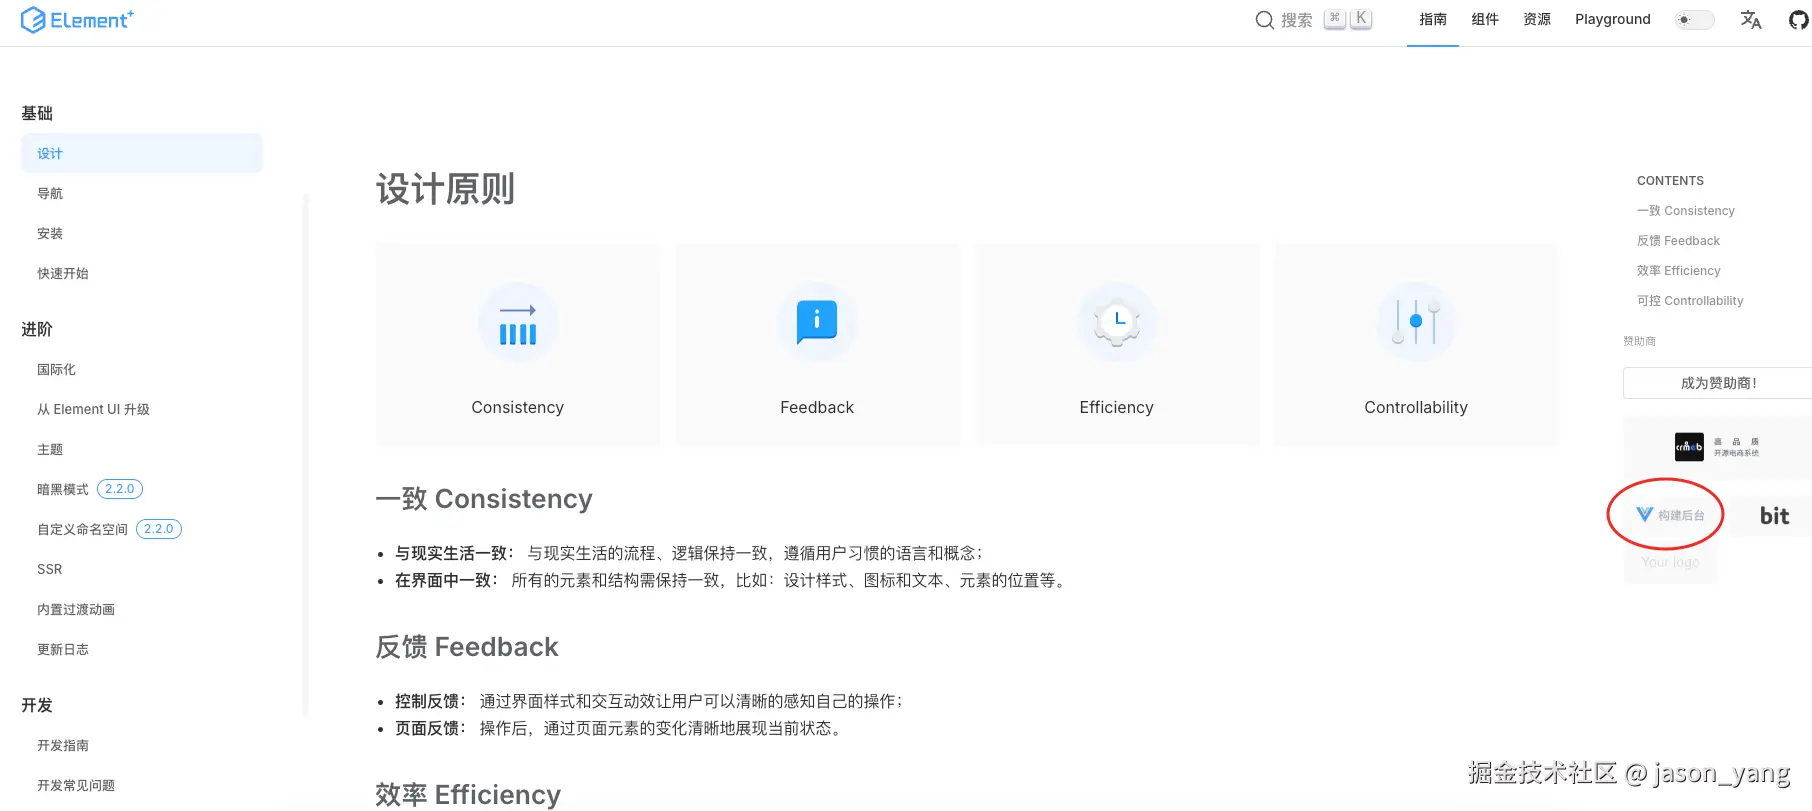Switch to the 资源 nav tab
This screenshot has width=1812, height=811.
tap(1537, 20)
